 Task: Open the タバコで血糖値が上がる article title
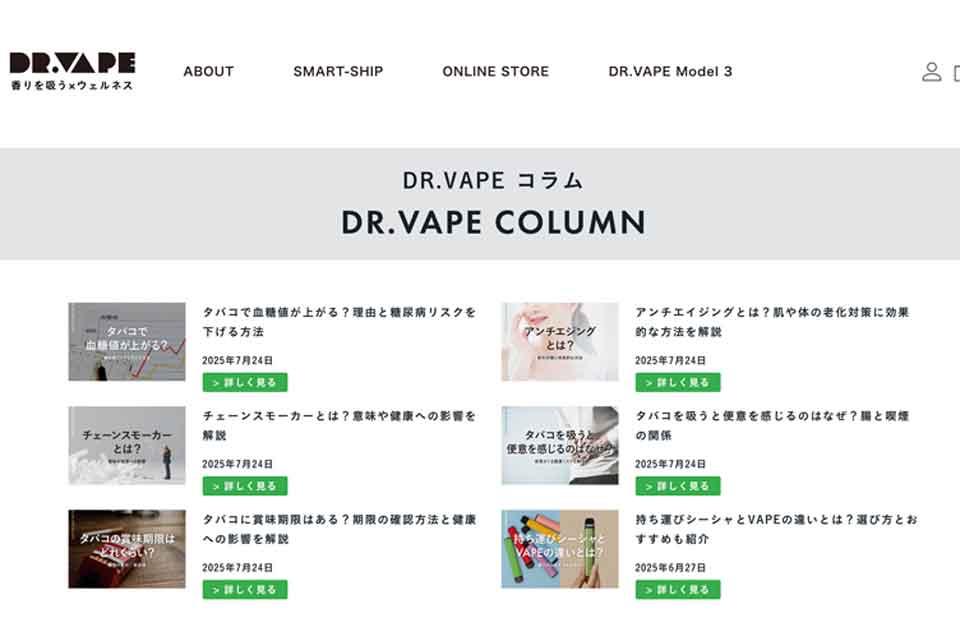(x=339, y=322)
